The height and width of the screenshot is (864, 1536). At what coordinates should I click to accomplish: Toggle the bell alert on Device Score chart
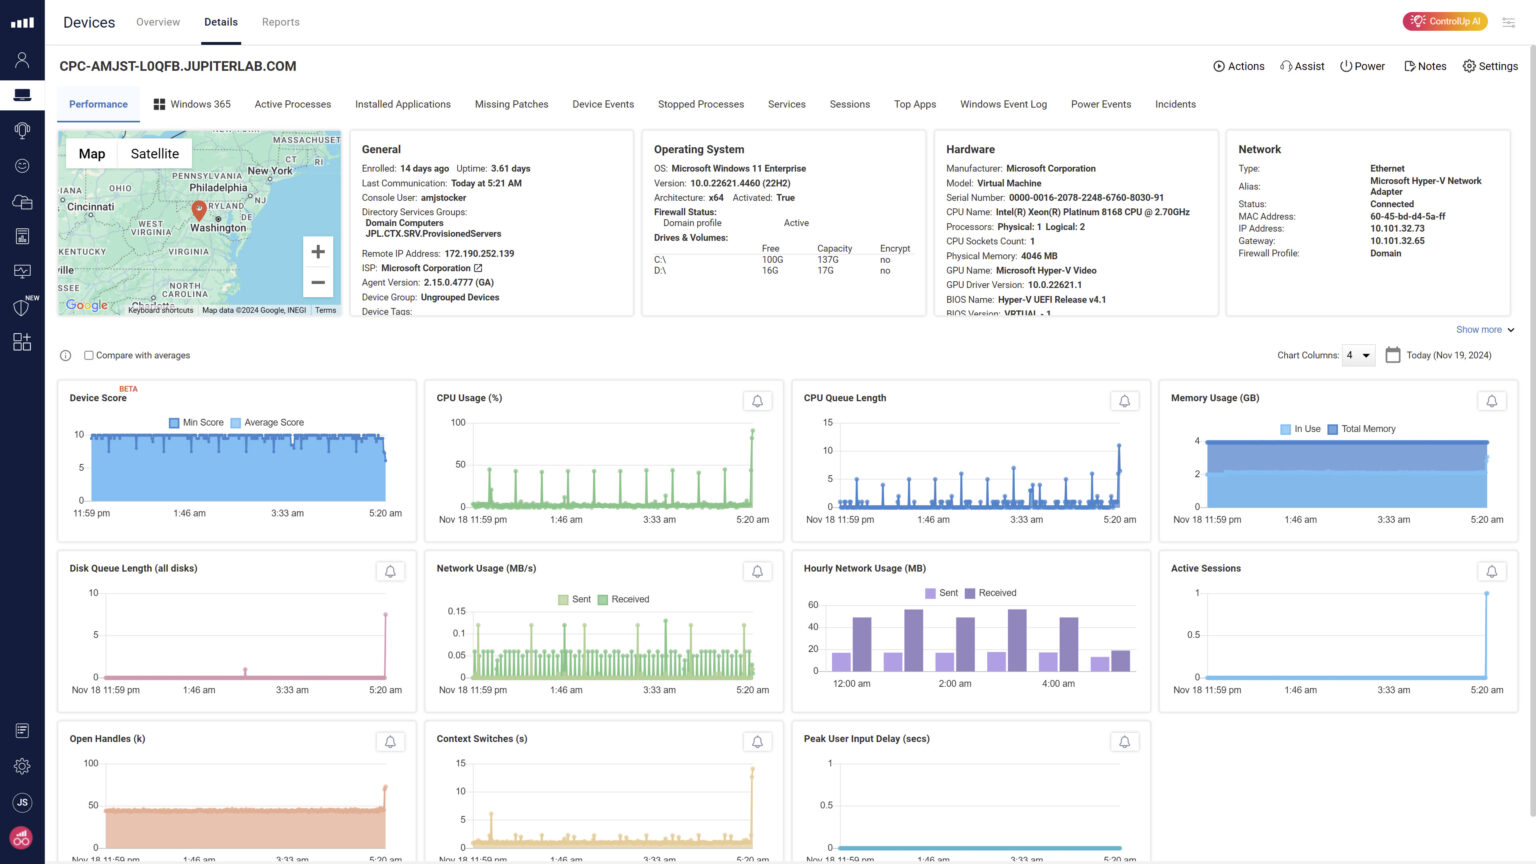tap(391, 401)
